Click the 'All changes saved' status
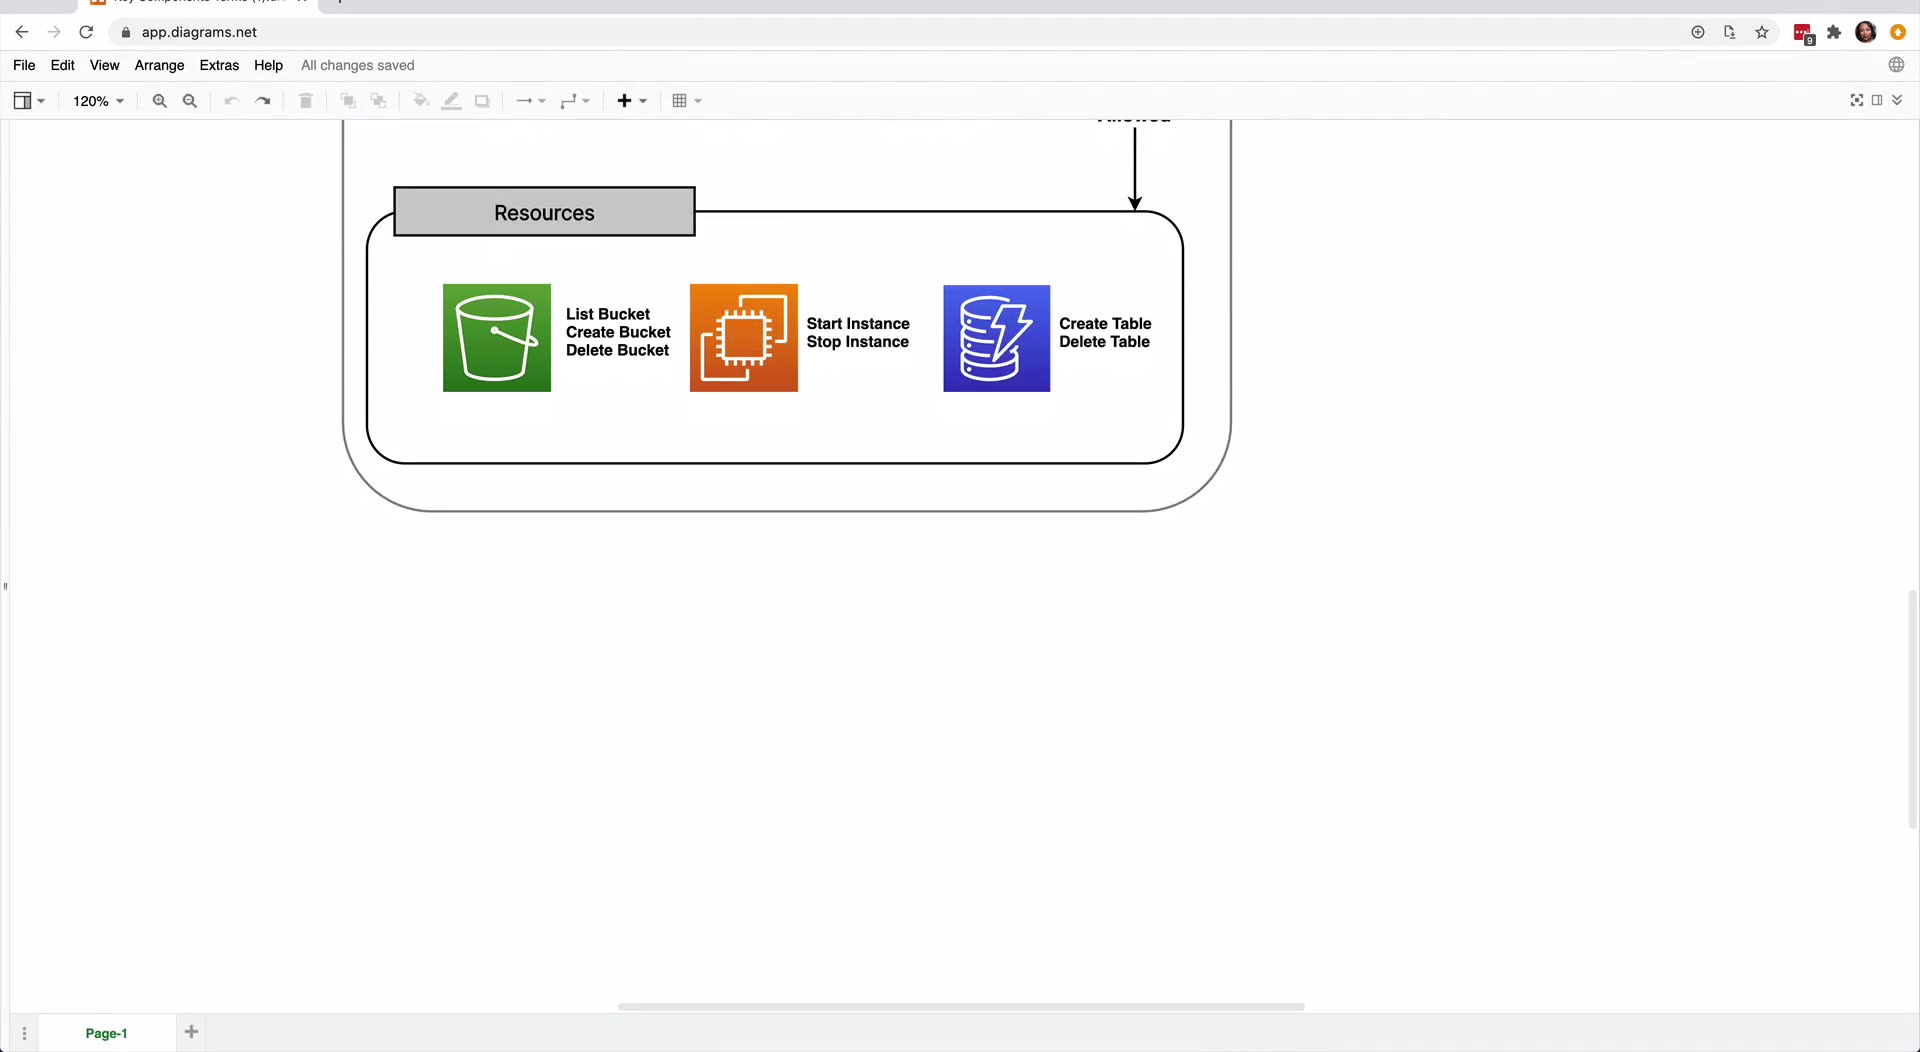 [x=358, y=65]
